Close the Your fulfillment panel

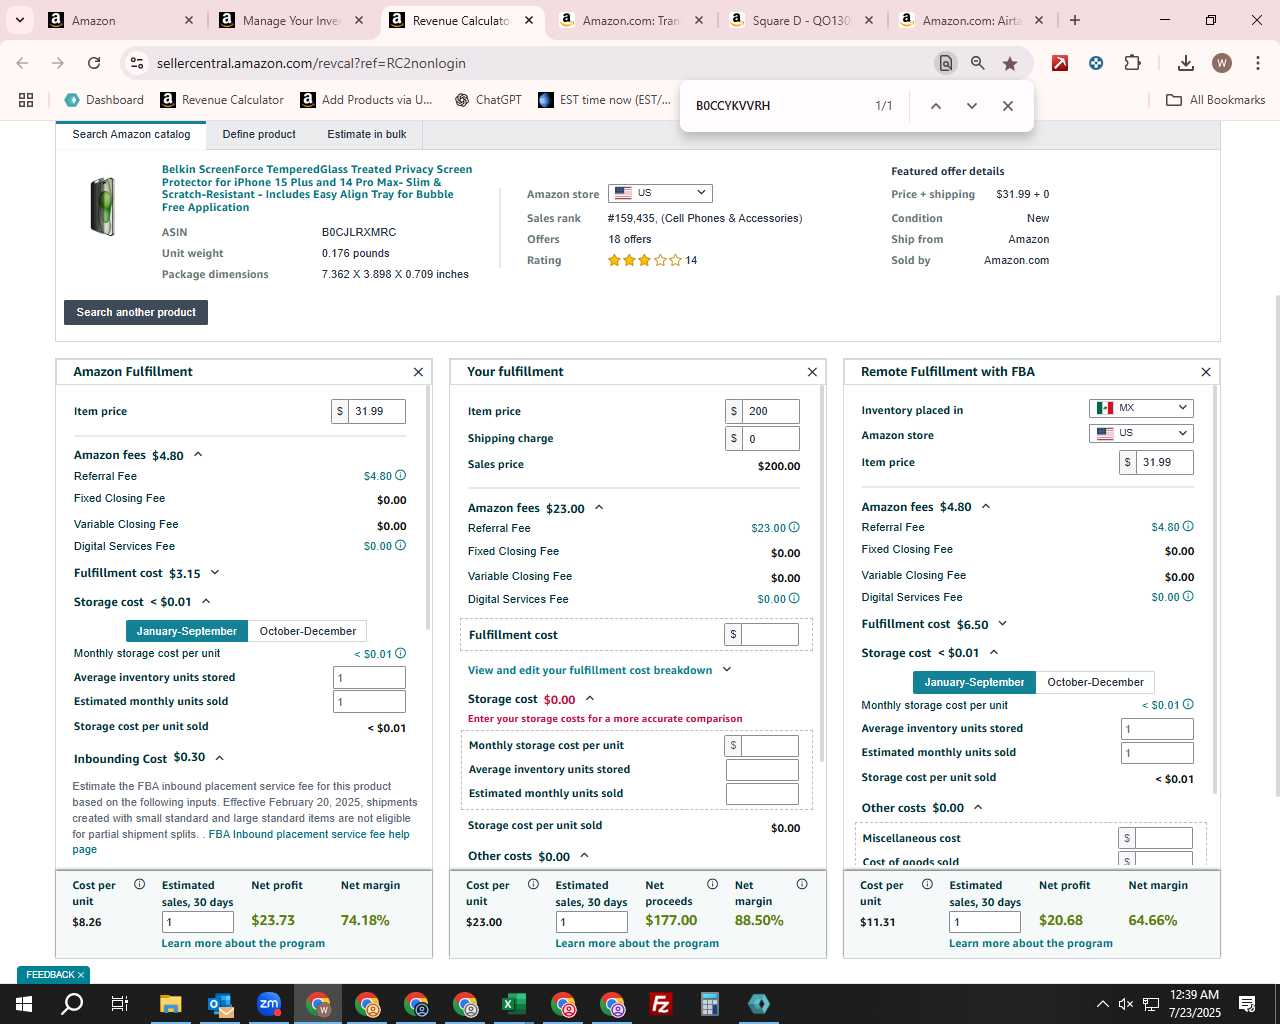(812, 372)
